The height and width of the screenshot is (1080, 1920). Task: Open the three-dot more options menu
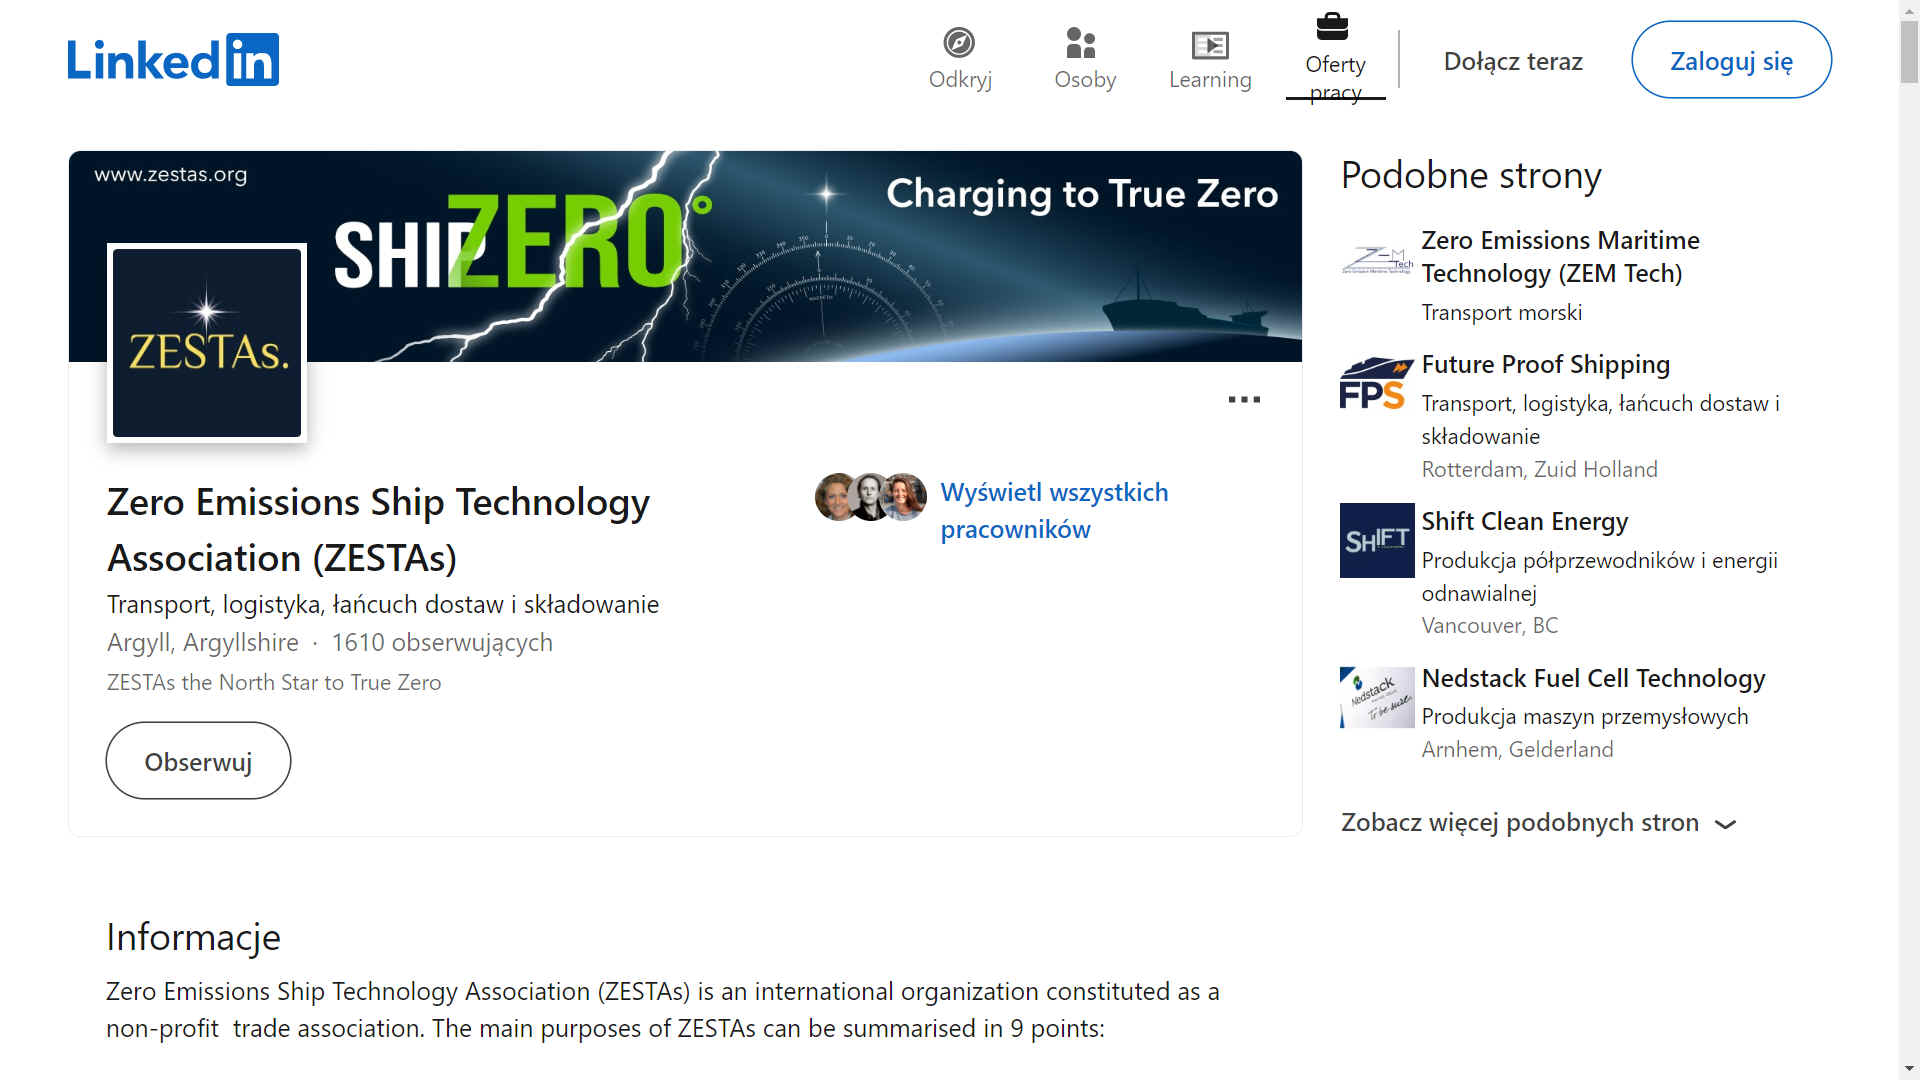tap(1244, 399)
